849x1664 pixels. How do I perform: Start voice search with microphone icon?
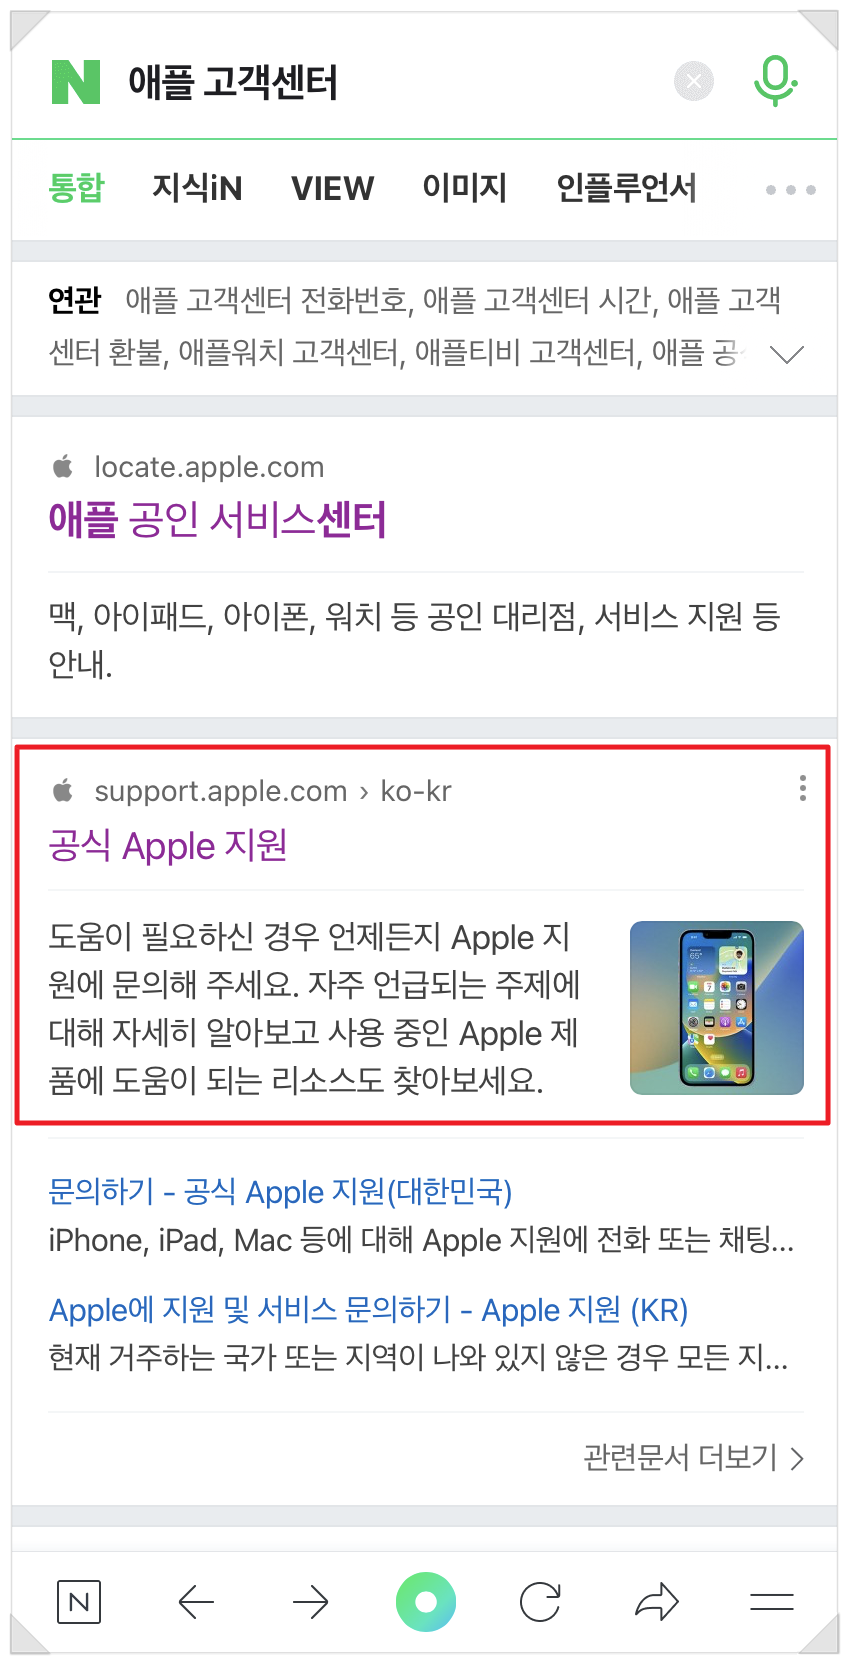click(775, 81)
